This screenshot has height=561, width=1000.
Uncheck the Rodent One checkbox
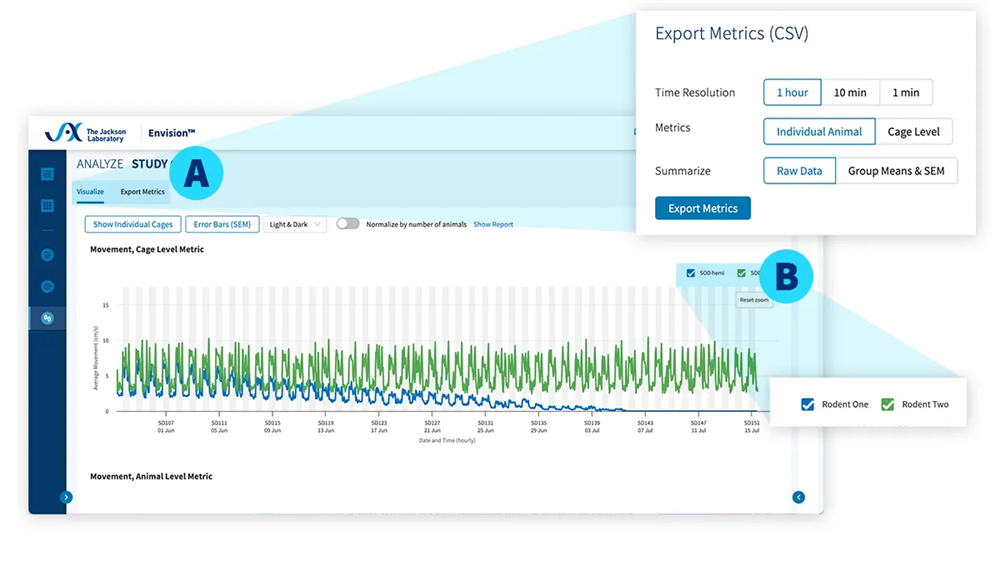pos(808,405)
